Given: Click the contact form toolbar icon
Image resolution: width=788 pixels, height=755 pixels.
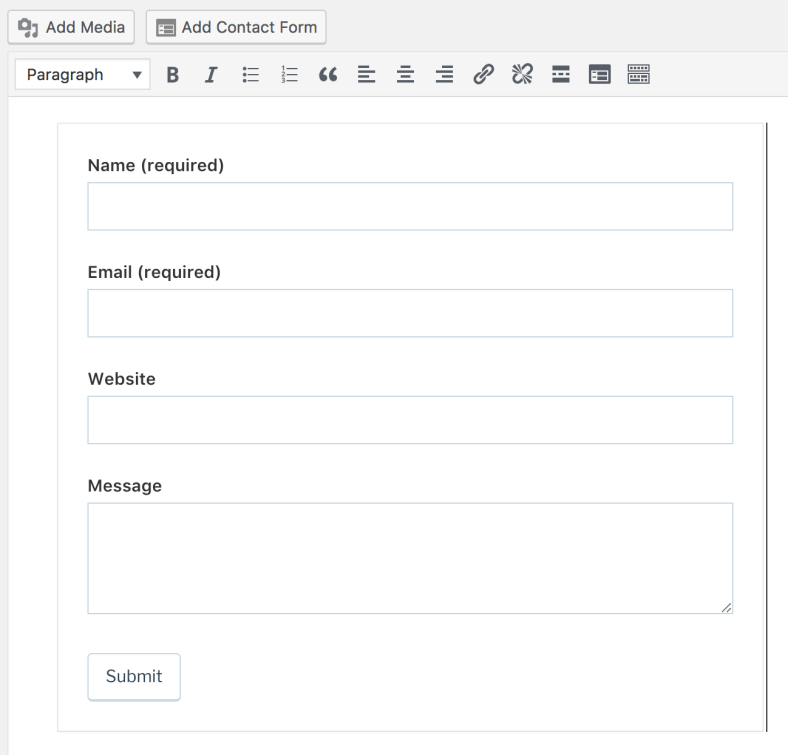Looking at the screenshot, I should coord(599,76).
